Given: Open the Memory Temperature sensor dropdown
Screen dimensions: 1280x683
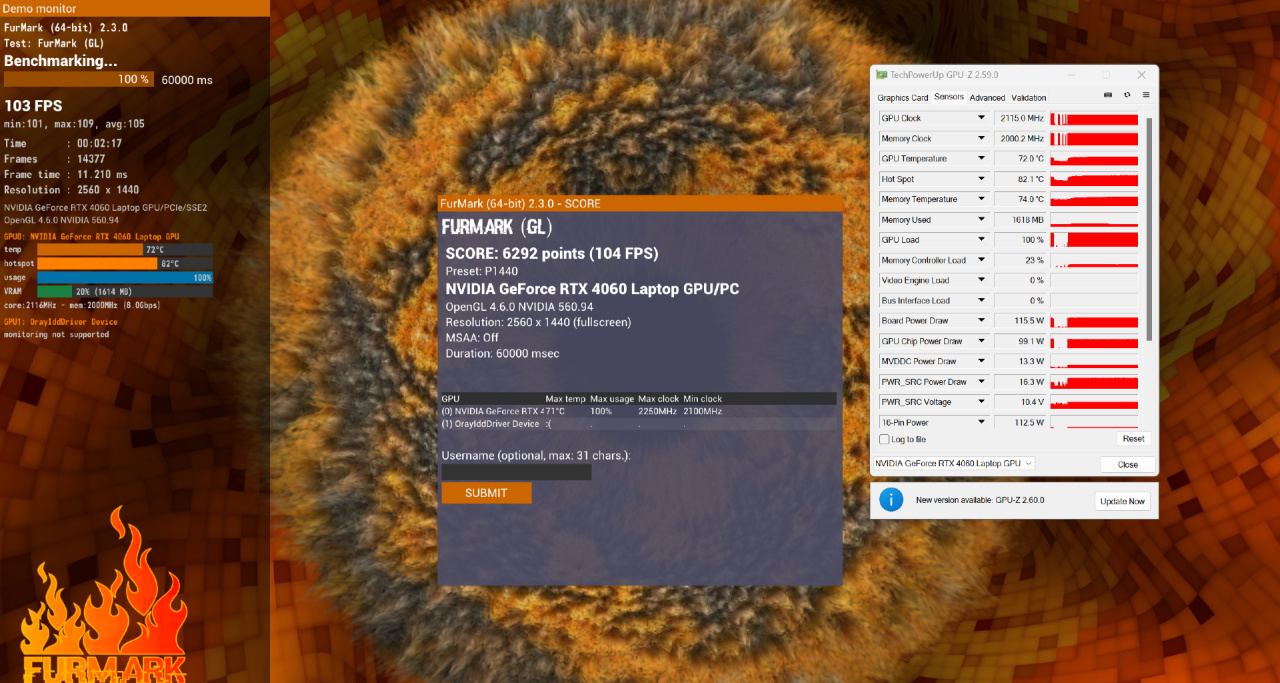Looking at the screenshot, I should pyautogui.click(x=982, y=199).
